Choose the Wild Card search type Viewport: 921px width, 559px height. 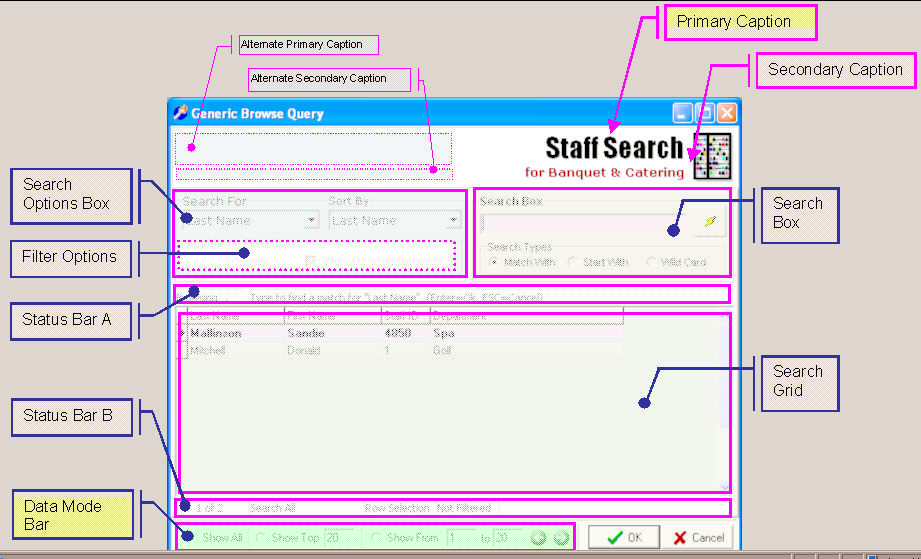click(652, 262)
